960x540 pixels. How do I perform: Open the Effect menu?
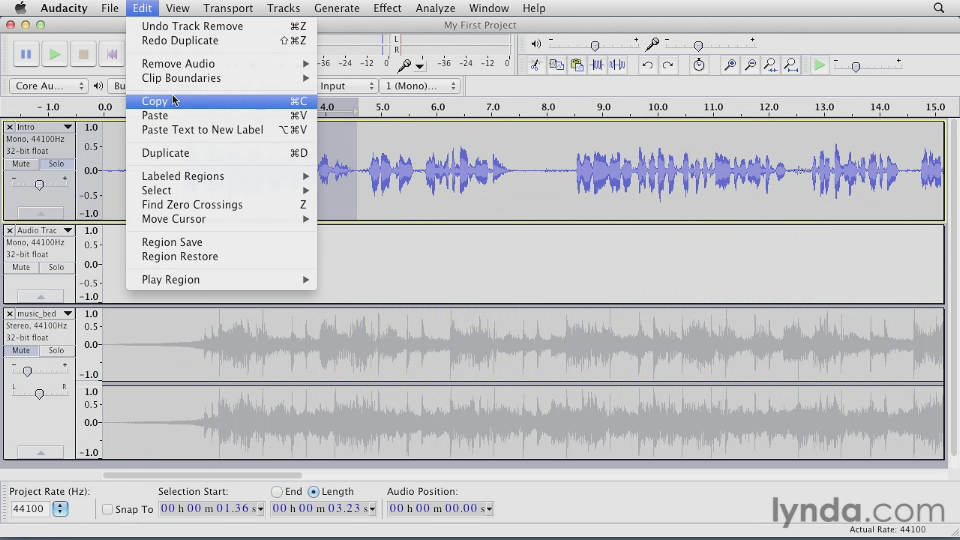pos(388,8)
